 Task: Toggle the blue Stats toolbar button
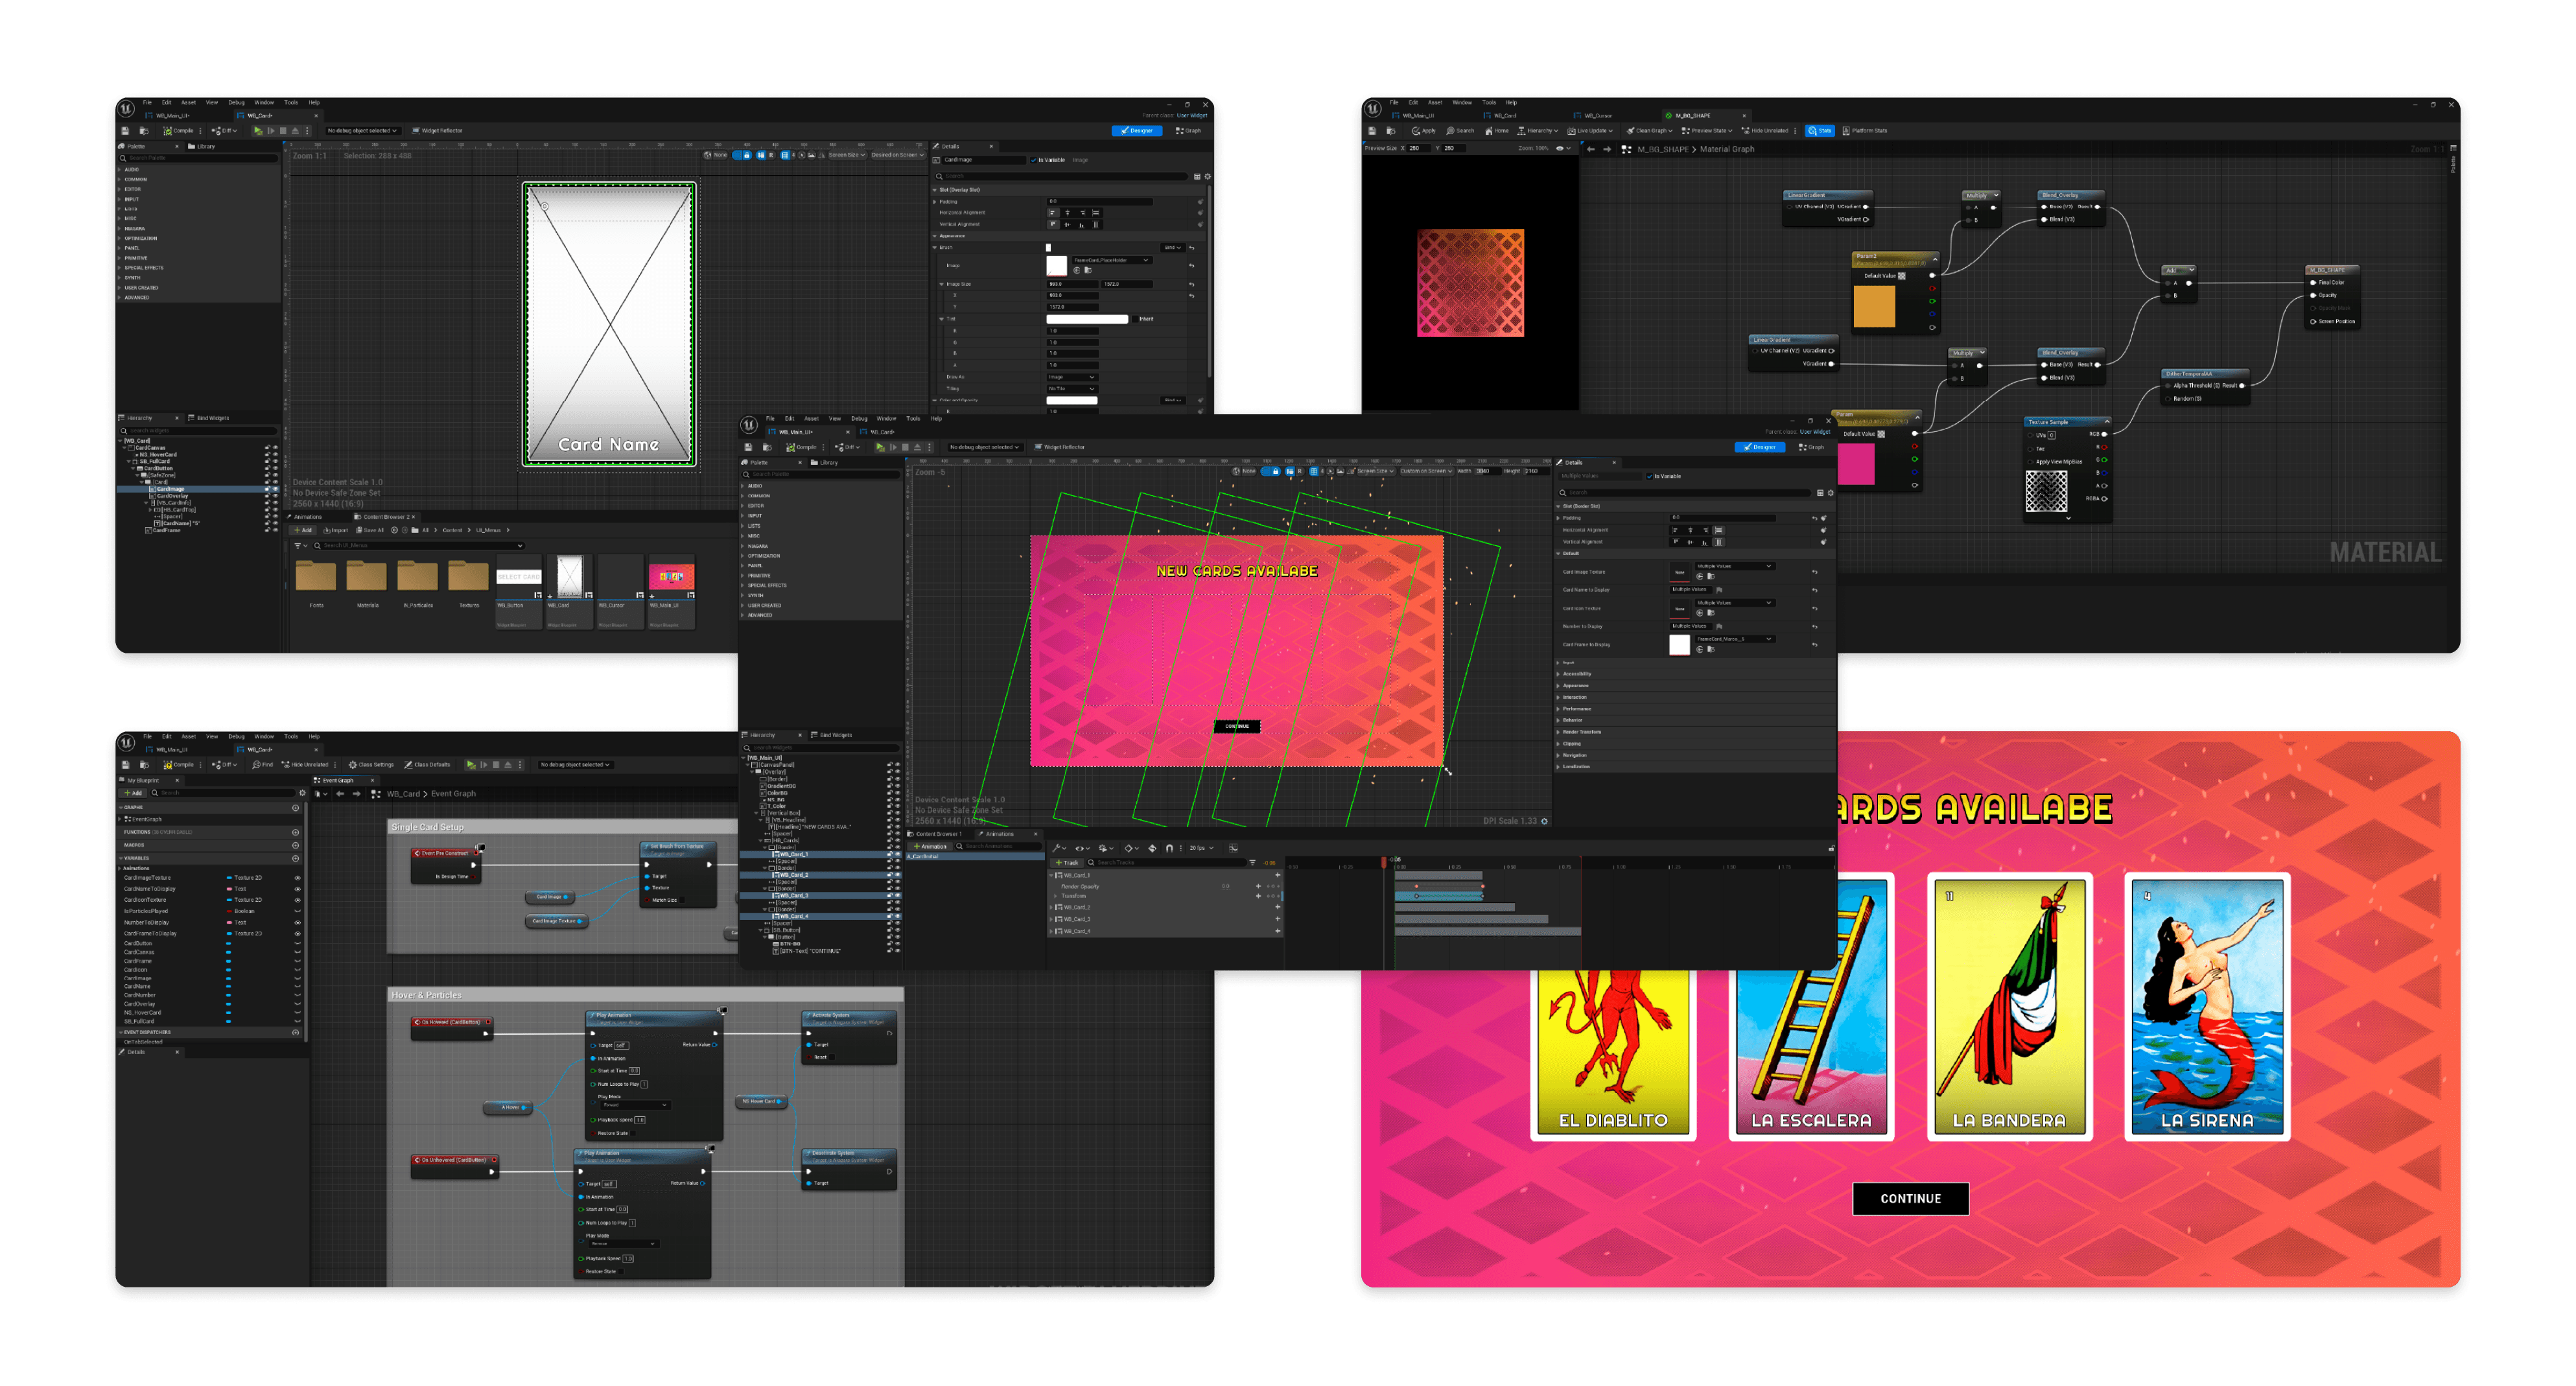pyautogui.click(x=1820, y=131)
